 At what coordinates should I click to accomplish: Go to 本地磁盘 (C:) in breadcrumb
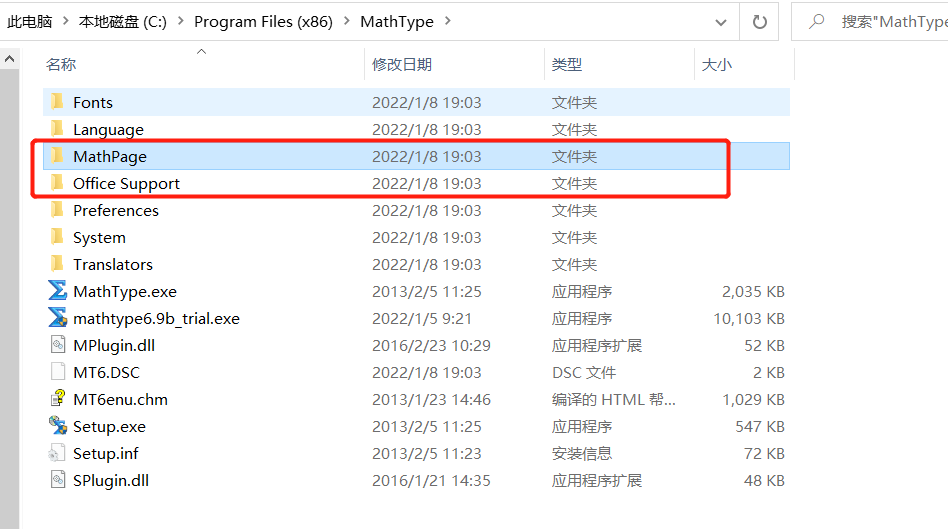click(x=123, y=22)
